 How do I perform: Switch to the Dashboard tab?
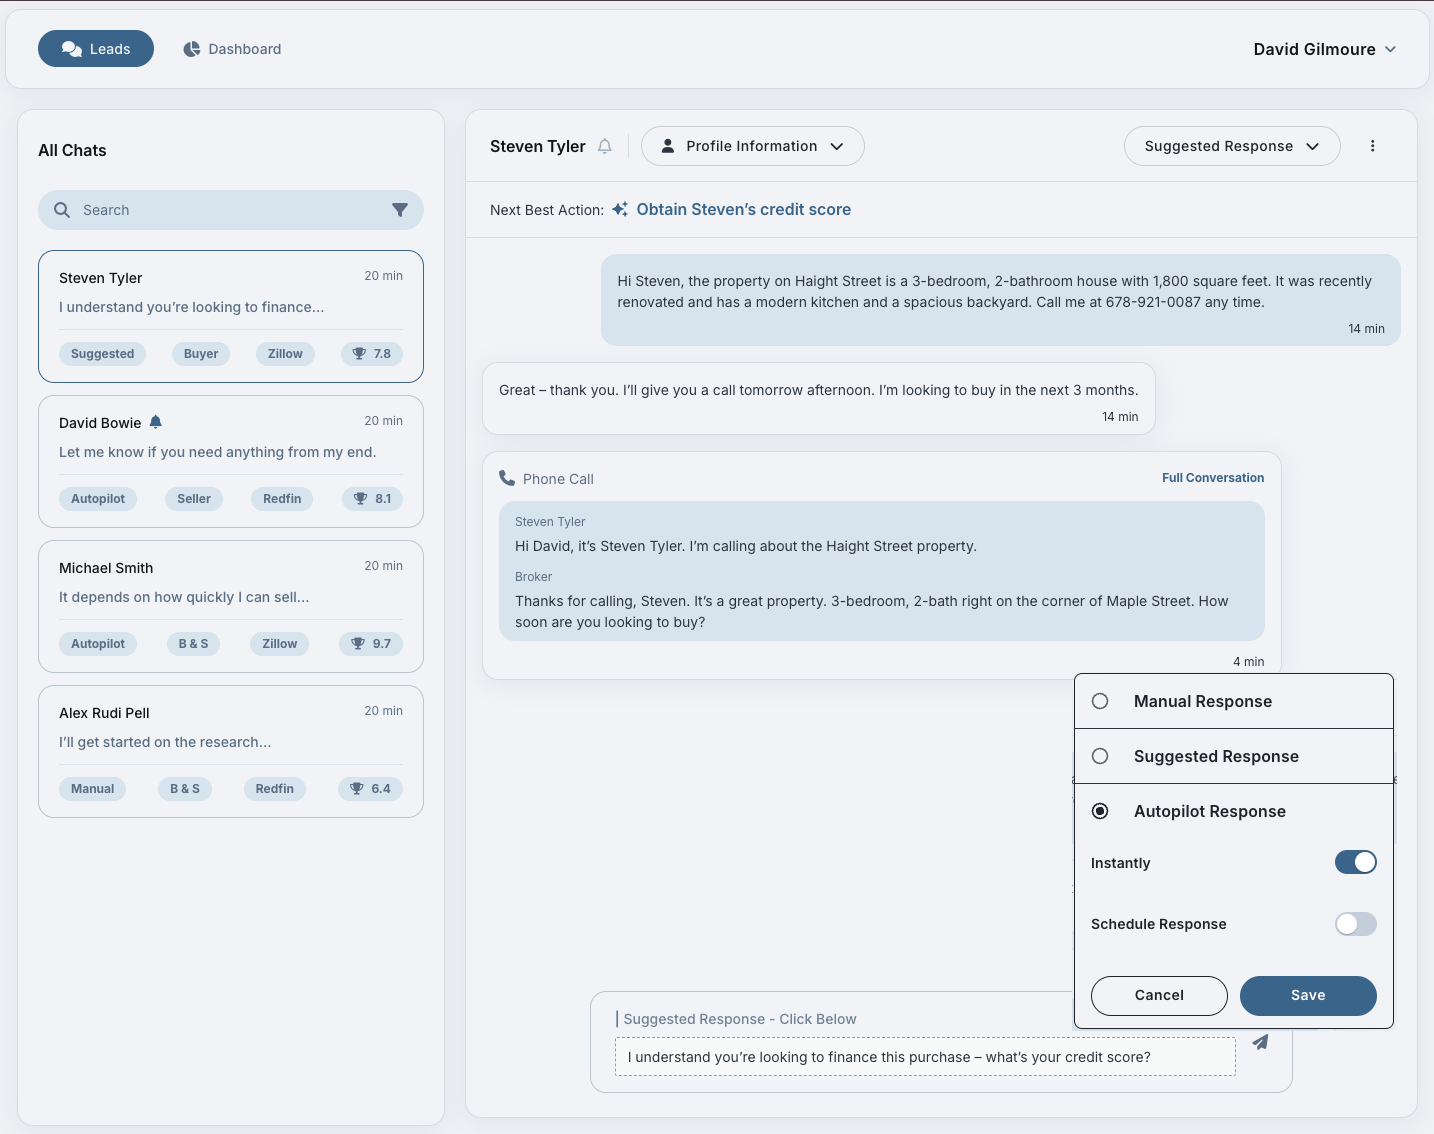(x=232, y=49)
